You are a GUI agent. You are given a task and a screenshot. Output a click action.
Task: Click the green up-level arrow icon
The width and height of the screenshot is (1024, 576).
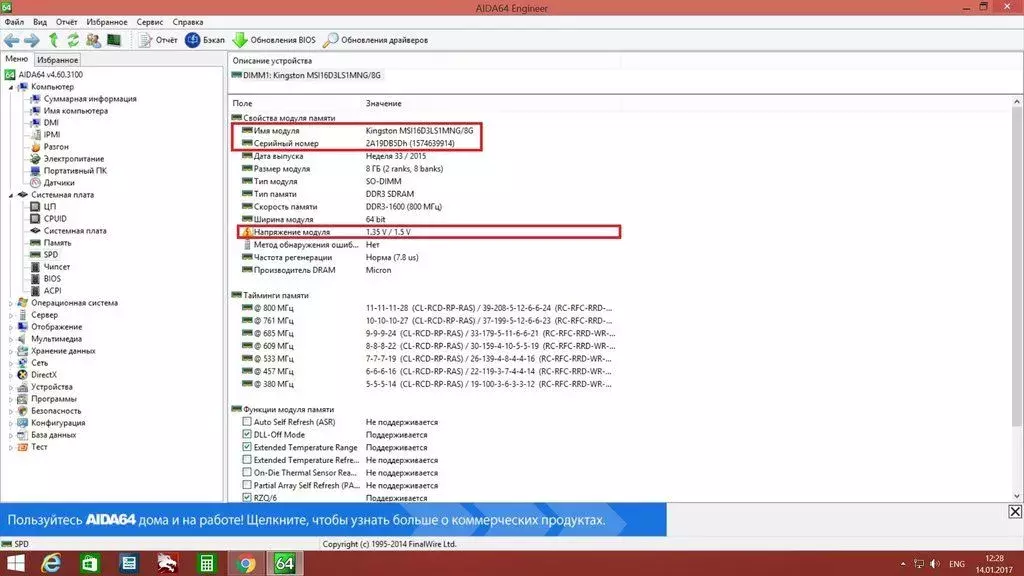(54, 40)
